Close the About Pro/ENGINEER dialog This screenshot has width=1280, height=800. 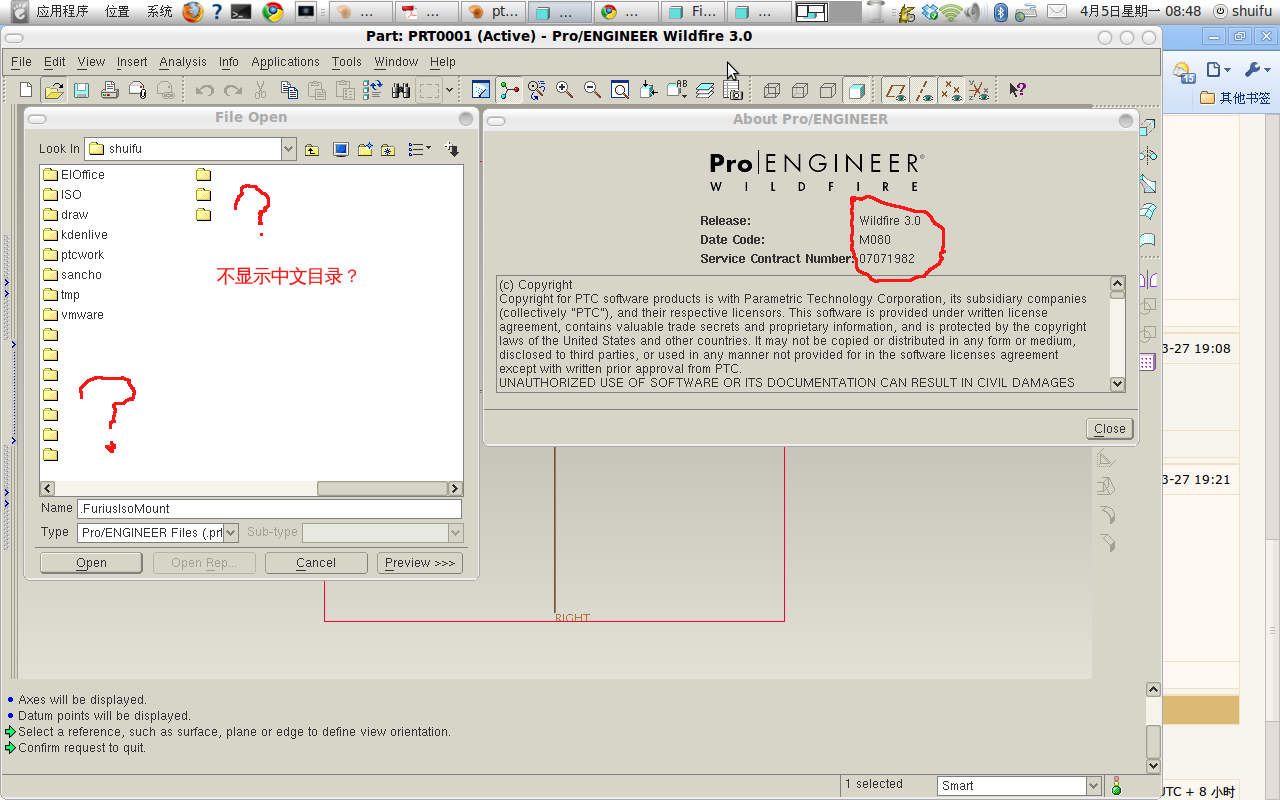click(x=1109, y=428)
